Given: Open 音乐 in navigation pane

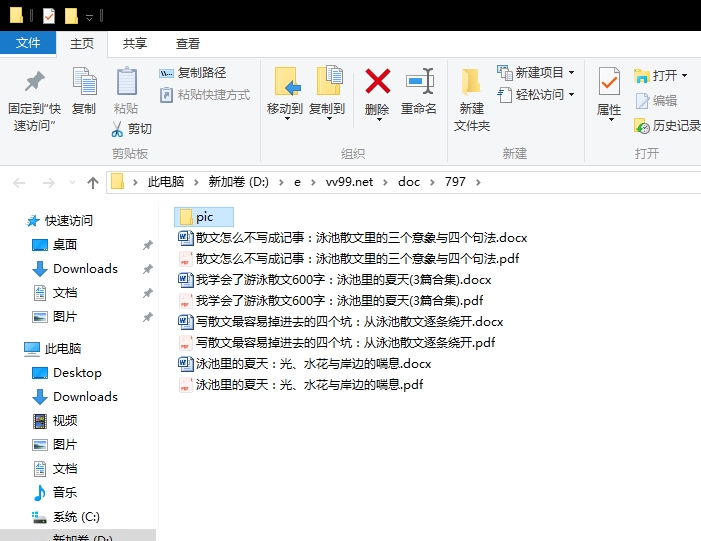Looking at the screenshot, I should tap(55, 493).
